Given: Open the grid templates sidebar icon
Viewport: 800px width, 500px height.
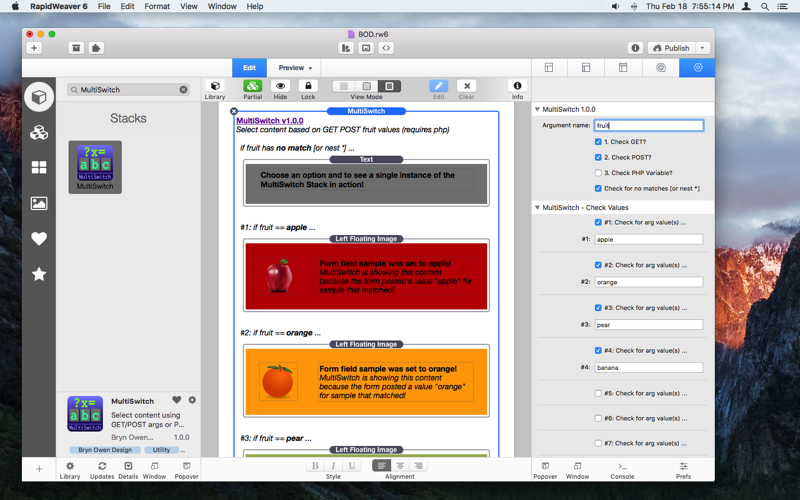Looking at the screenshot, I should (39, 167).
